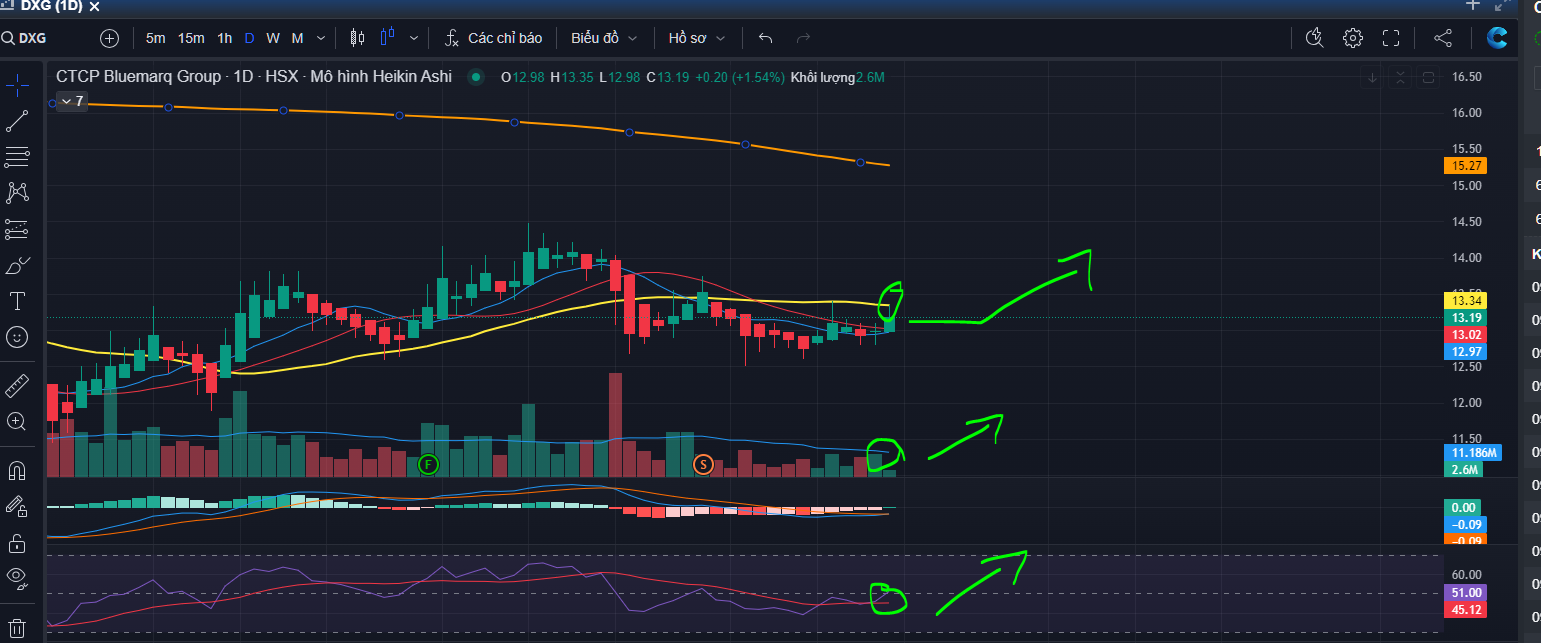Screen dimensions: 1541x643
Task: Toggle magnet mode for drawings
Action: tap(17, 469)
